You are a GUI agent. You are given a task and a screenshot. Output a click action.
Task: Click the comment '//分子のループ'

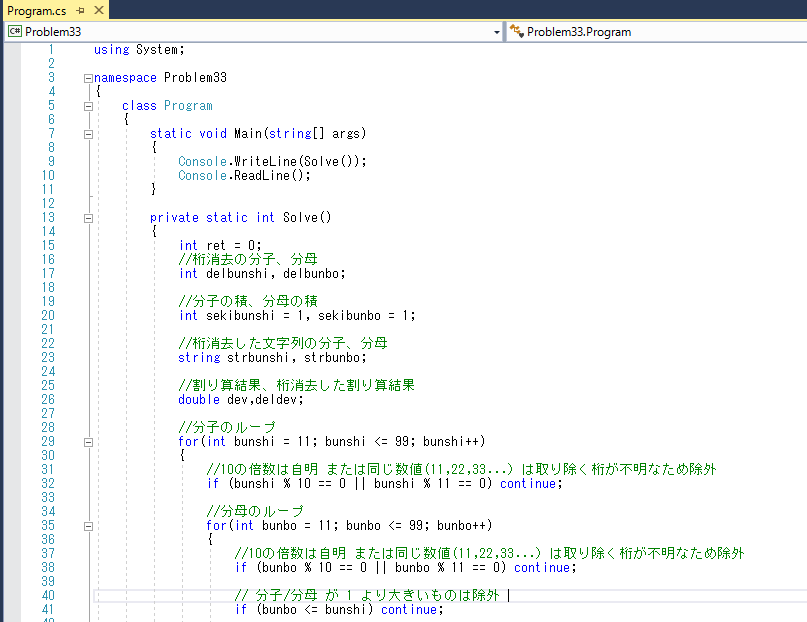(227, 428)
